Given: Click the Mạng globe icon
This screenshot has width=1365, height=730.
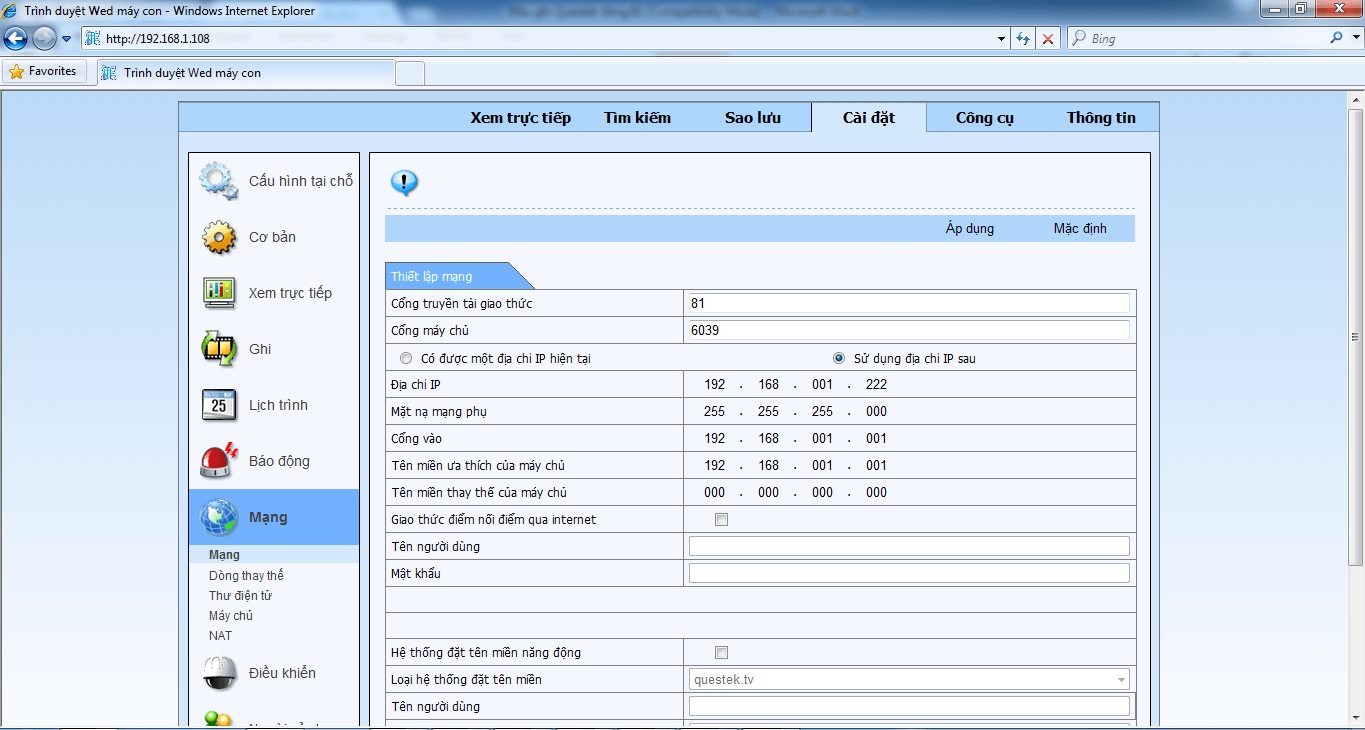Looking at the screenshot, I should (218, 517).
